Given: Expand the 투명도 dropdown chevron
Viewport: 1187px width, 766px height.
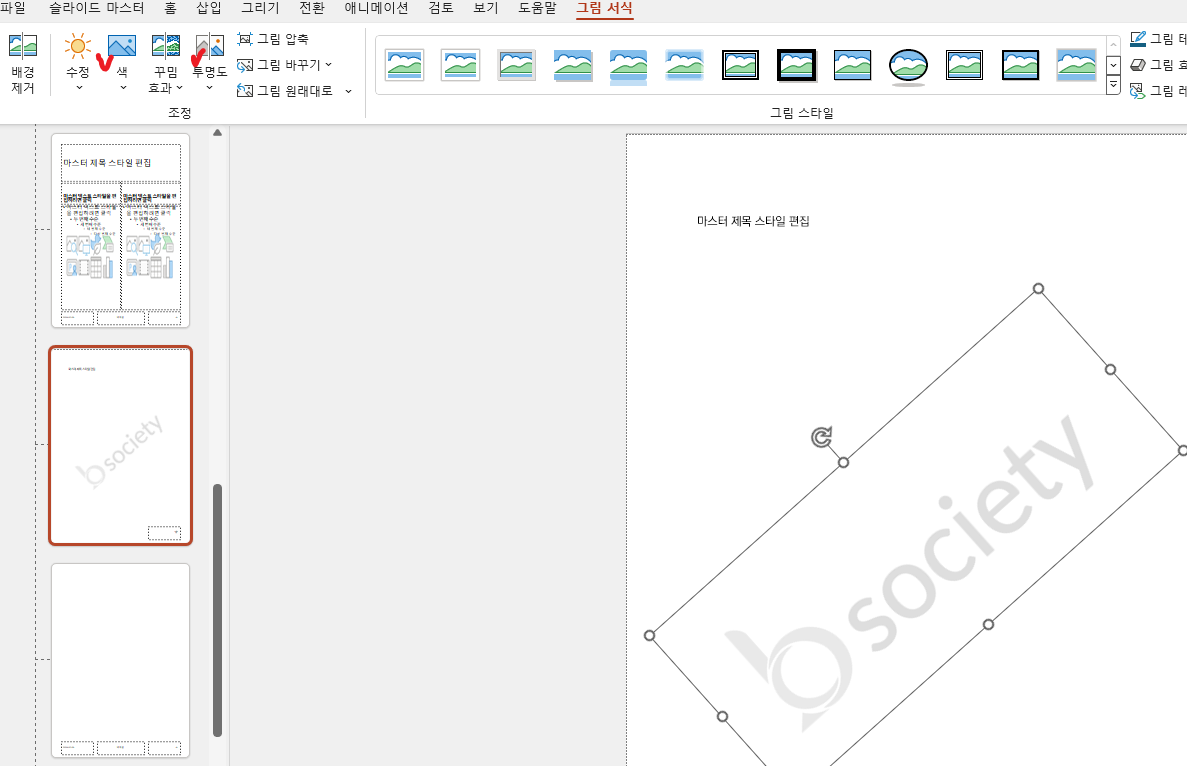Looking at the screenshot, I should pyautogui.click(x=210, y=88).
